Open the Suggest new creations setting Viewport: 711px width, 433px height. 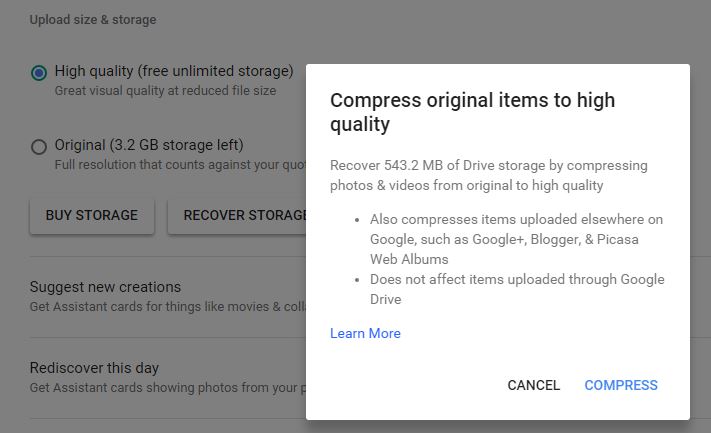point(168,297)
